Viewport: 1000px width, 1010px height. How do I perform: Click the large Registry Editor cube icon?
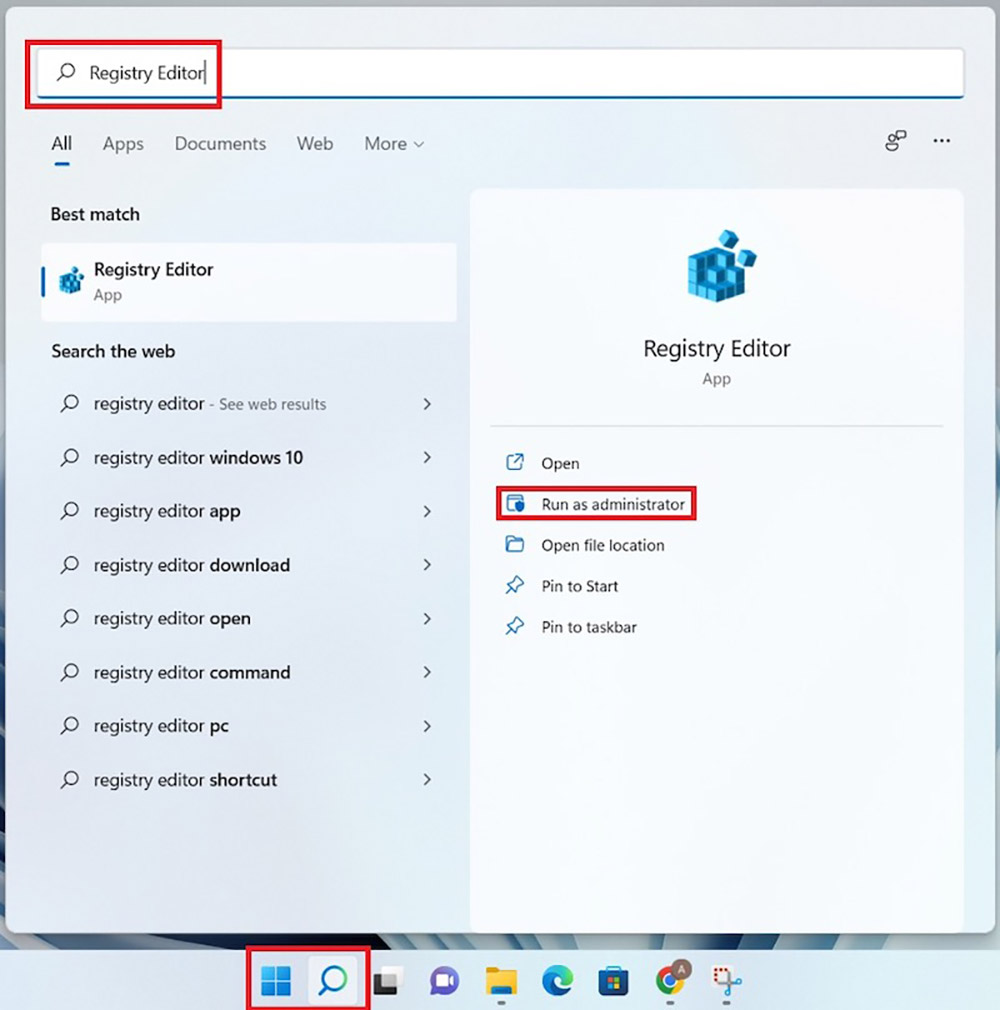(722, 265)
